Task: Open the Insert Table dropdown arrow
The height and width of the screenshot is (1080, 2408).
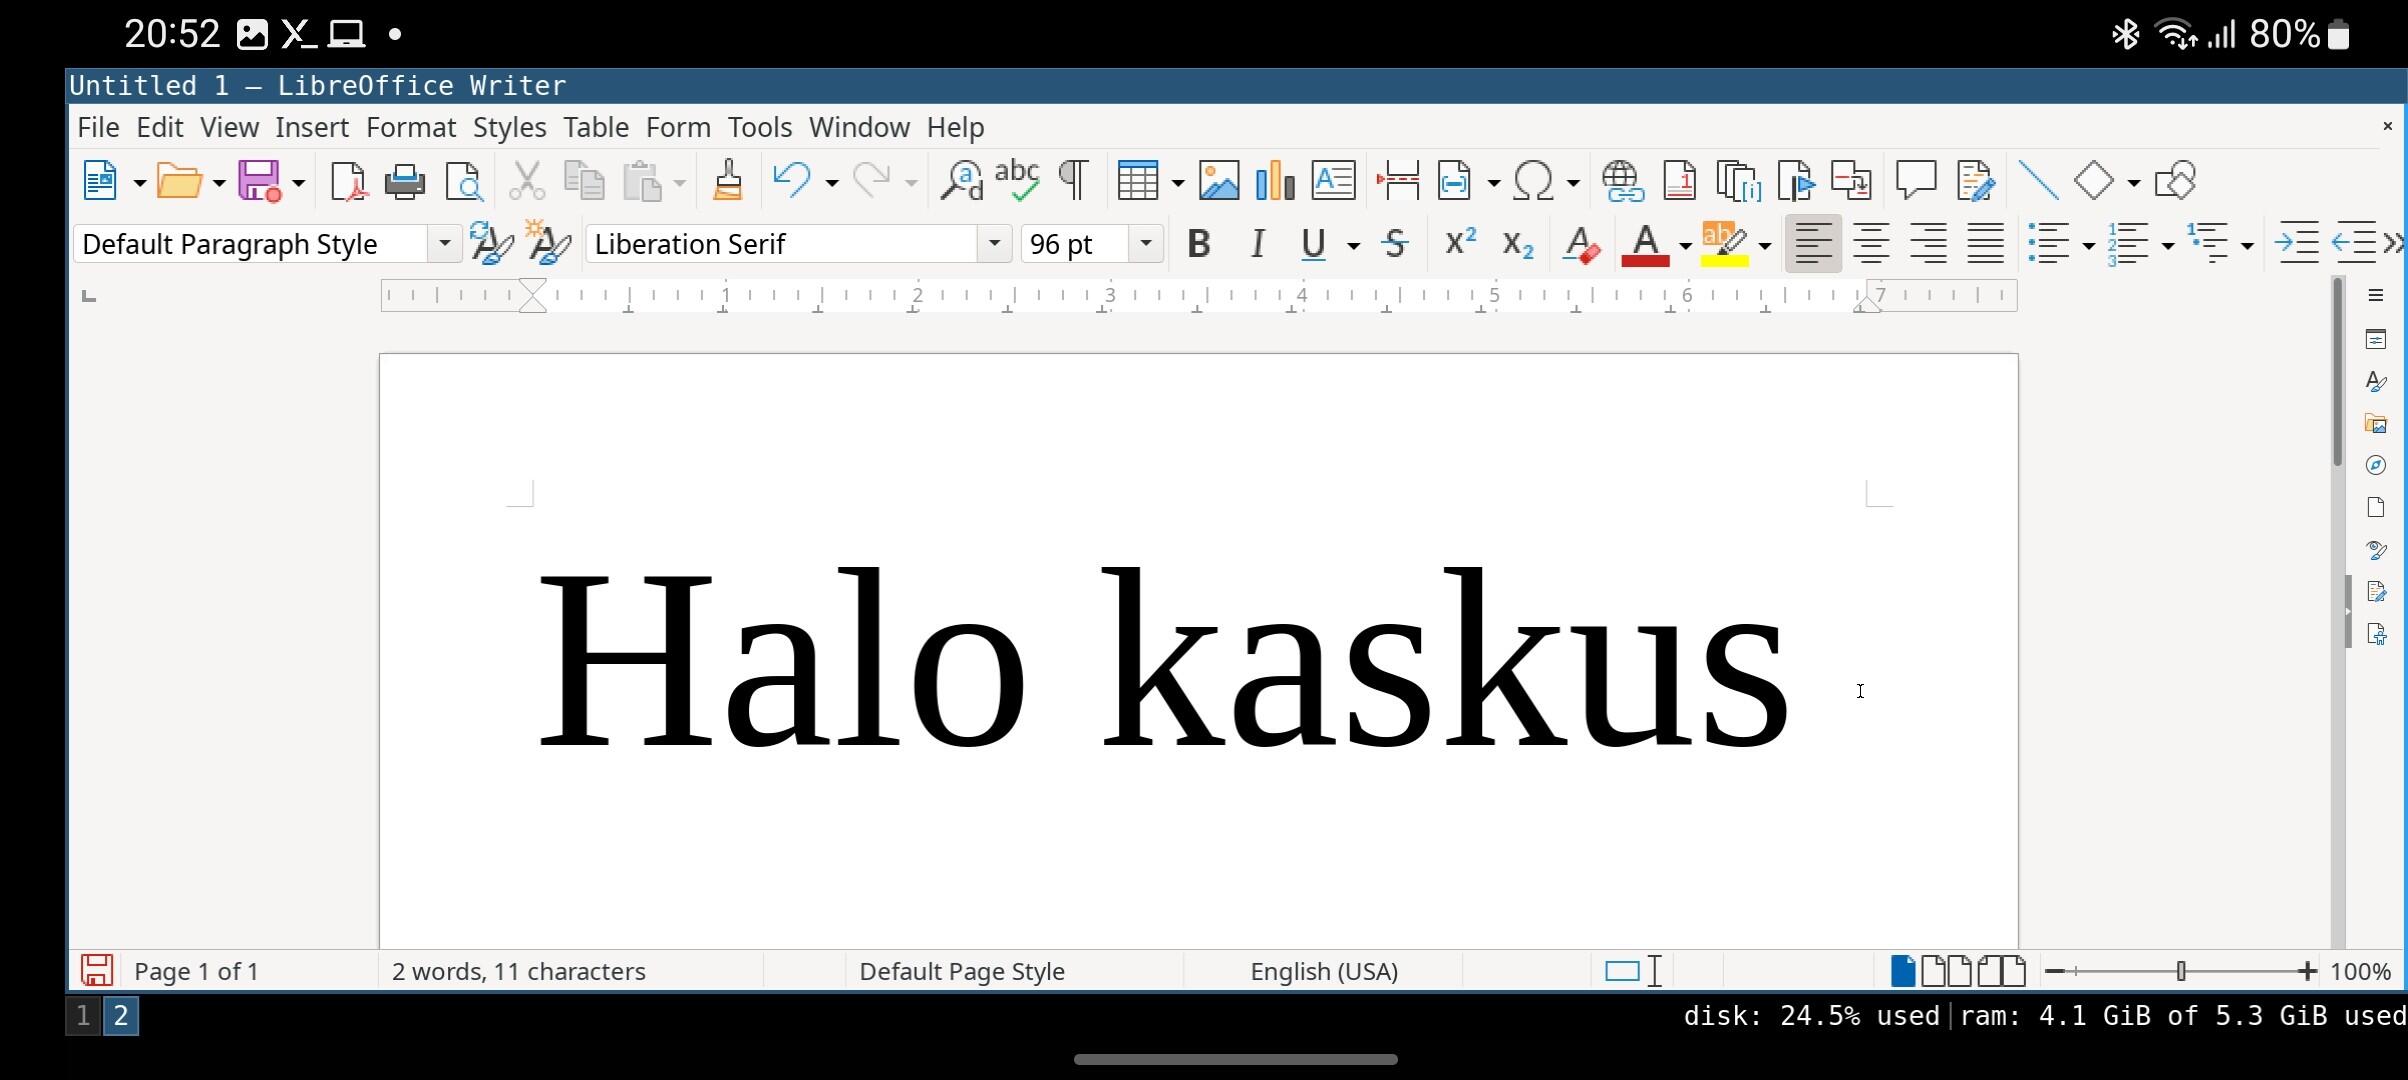Action: click(1177, 183)
